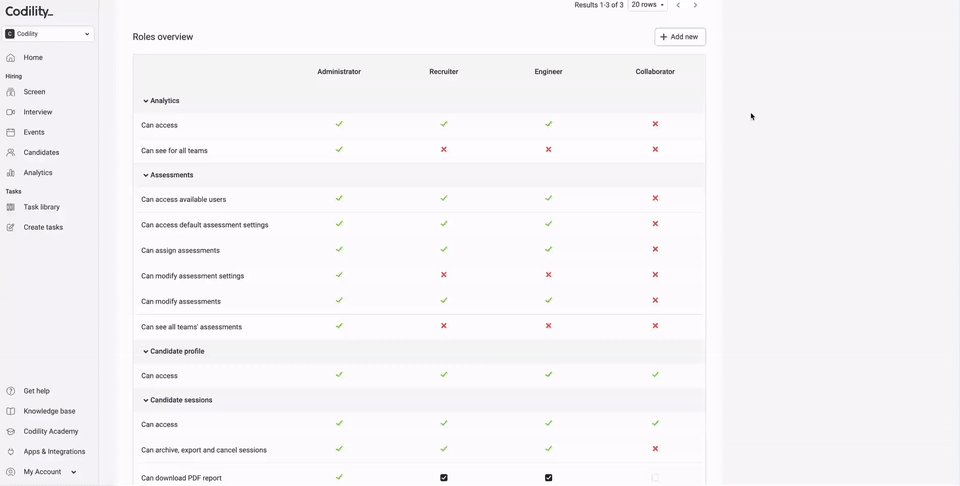
Task: Open Interview camera icon
Action: (10, 112)
